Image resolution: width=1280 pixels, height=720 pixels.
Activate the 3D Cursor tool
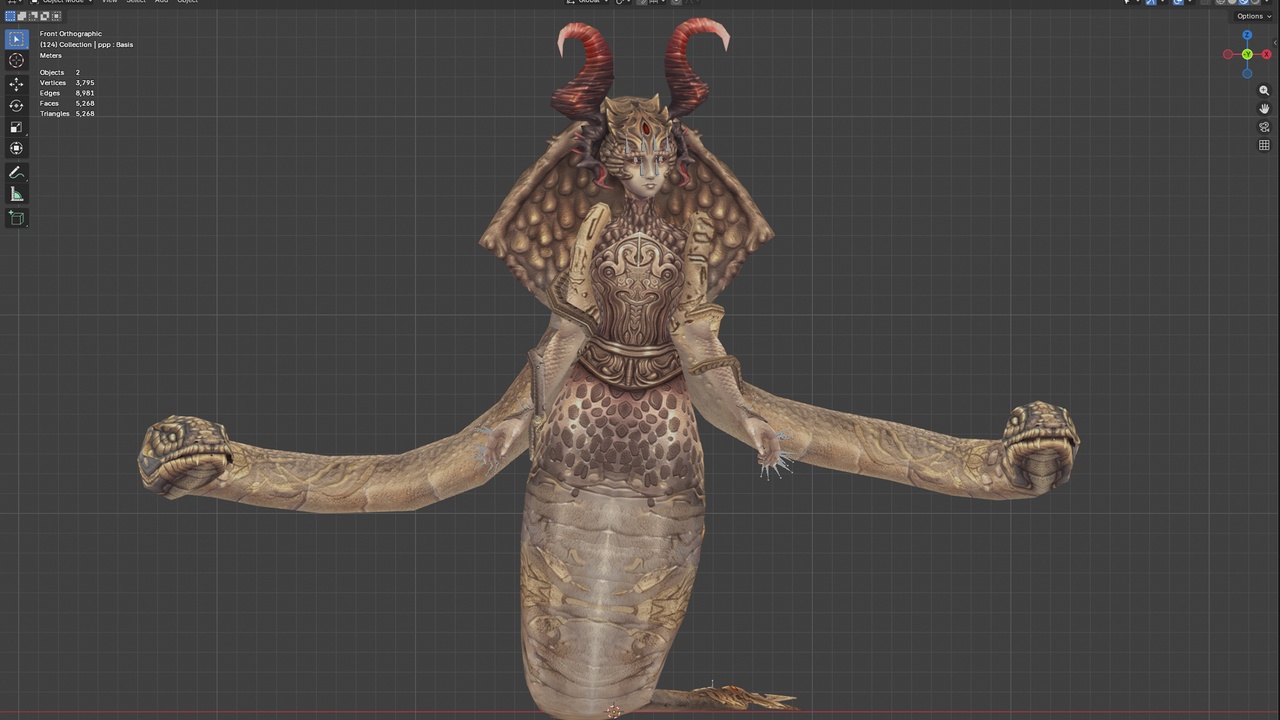point(16,61)
